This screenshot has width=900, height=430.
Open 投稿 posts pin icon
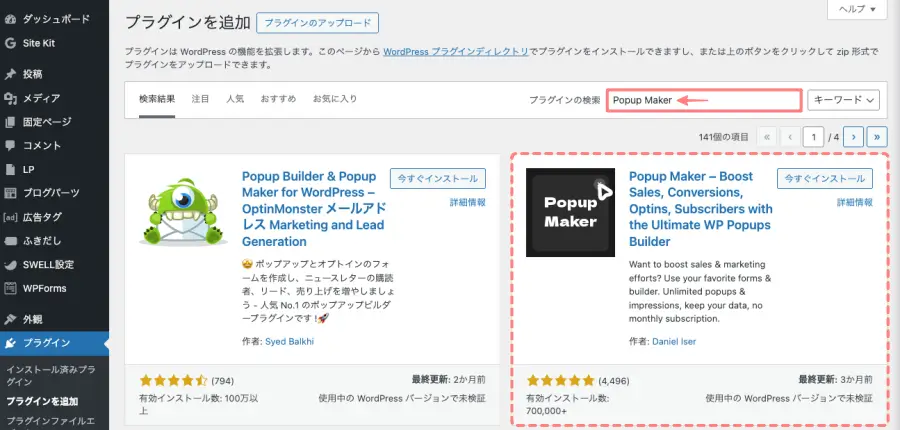[x=10, y=74]
